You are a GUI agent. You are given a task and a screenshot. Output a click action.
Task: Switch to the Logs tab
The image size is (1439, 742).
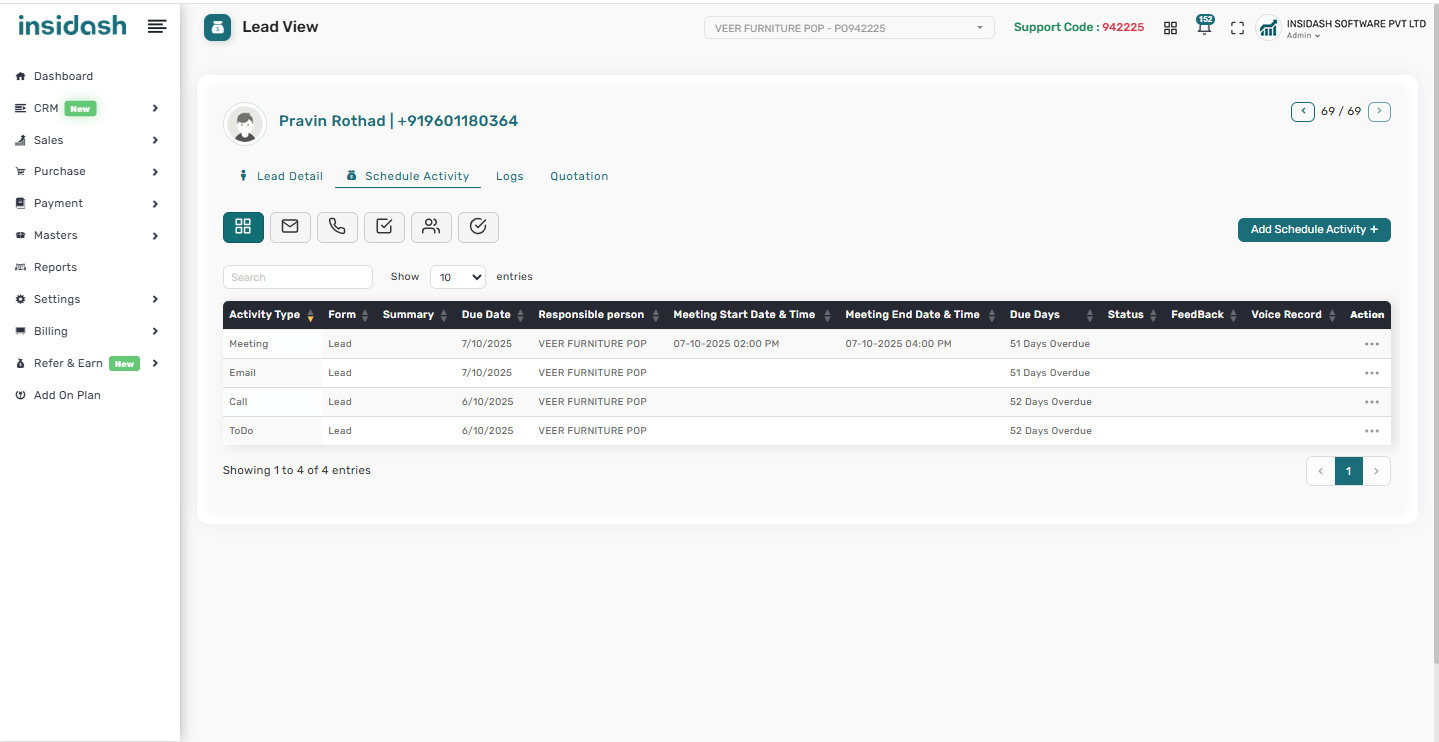[x=509, y=176]
